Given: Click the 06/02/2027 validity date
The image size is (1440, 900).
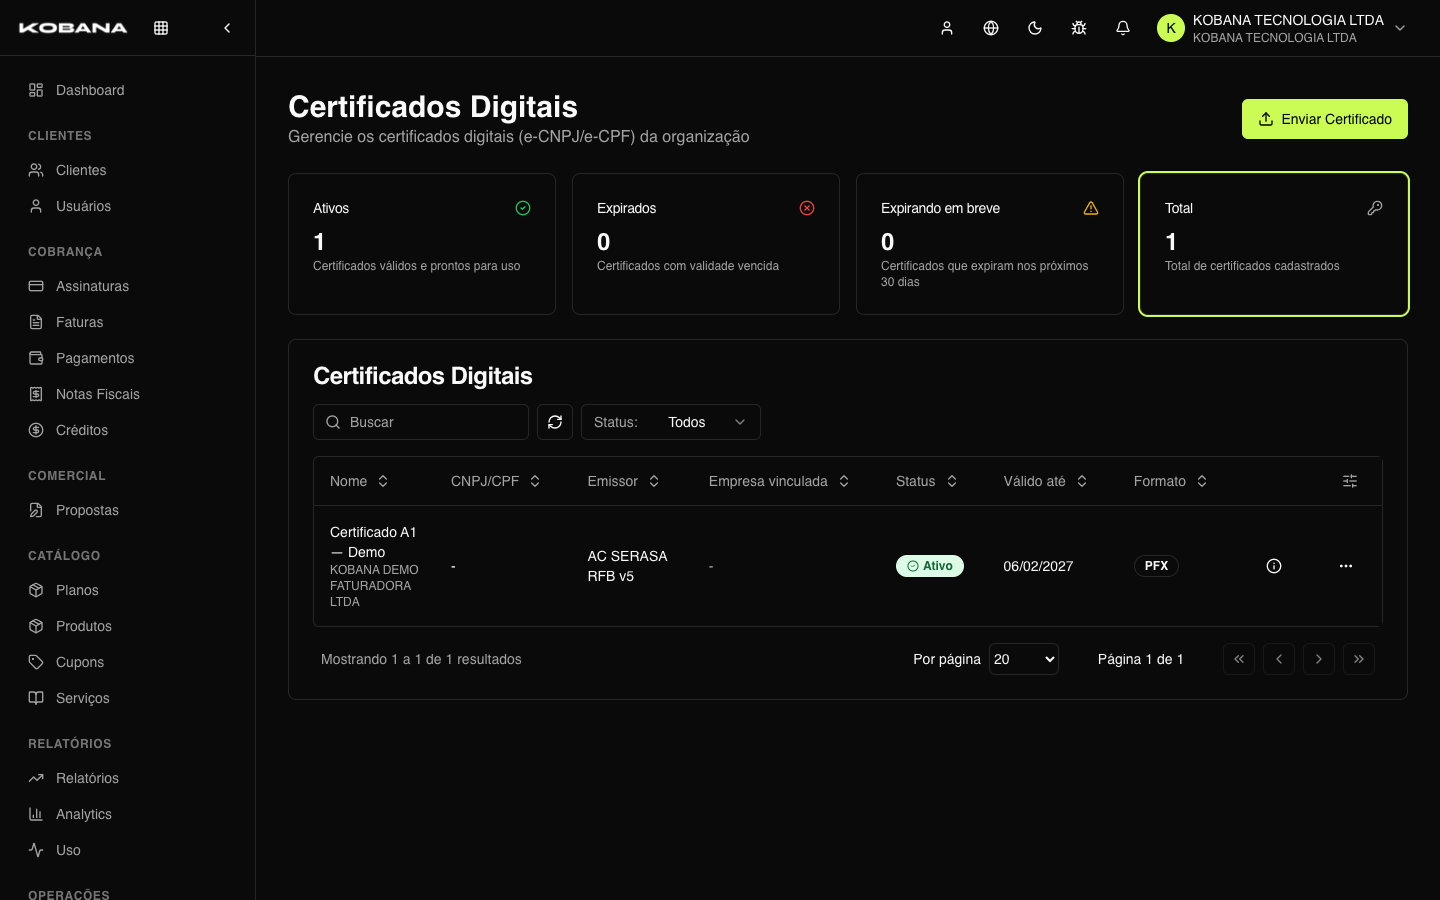Looking at the screenshot, I should 1038,566.
